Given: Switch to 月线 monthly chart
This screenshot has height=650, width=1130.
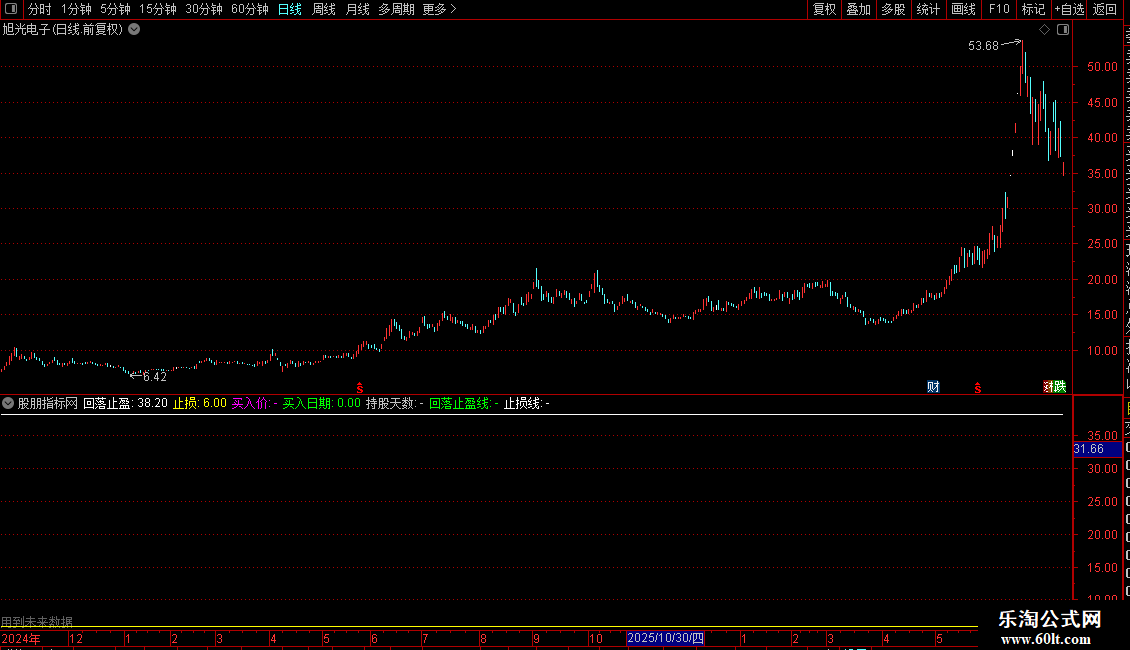Looking at the screenshot, I should [357, 9].
